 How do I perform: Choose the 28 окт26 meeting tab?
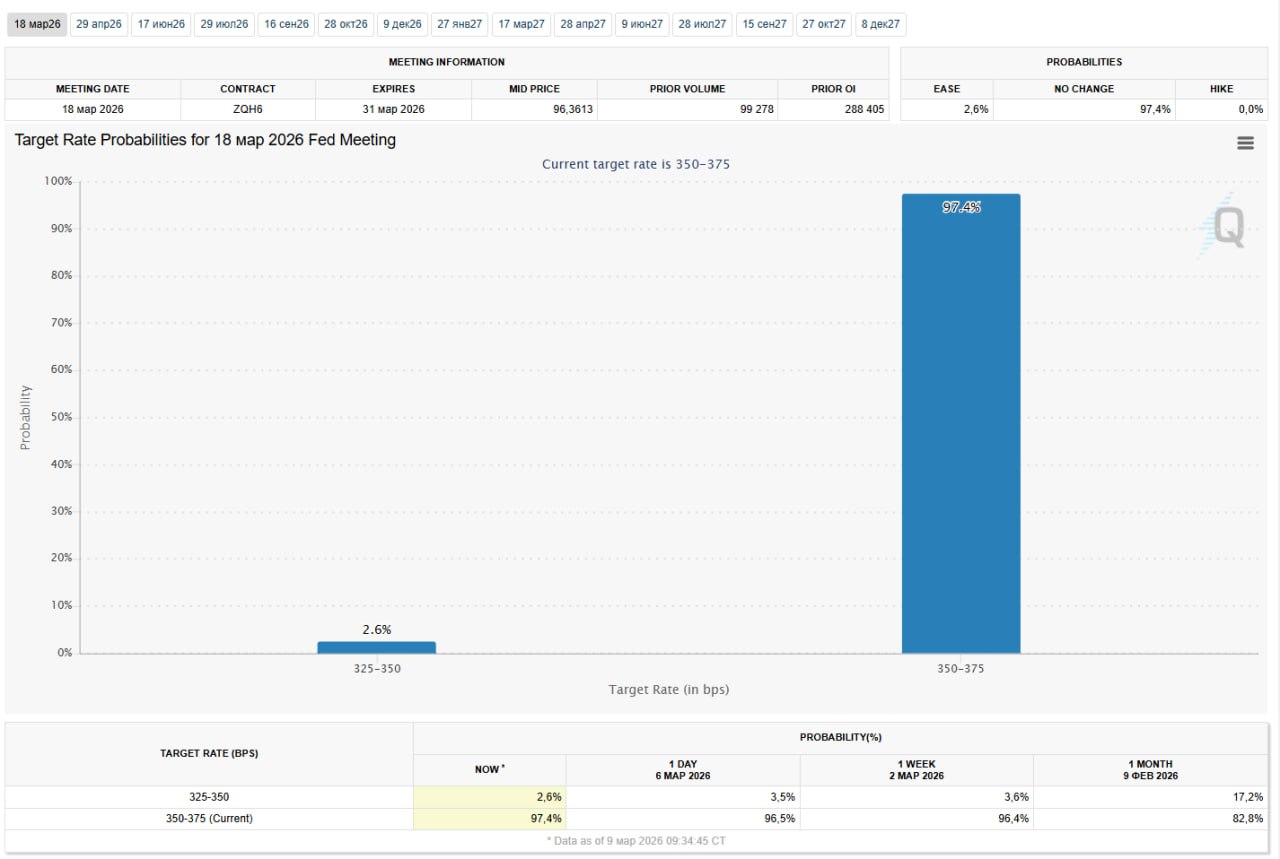tap(346, 24)
